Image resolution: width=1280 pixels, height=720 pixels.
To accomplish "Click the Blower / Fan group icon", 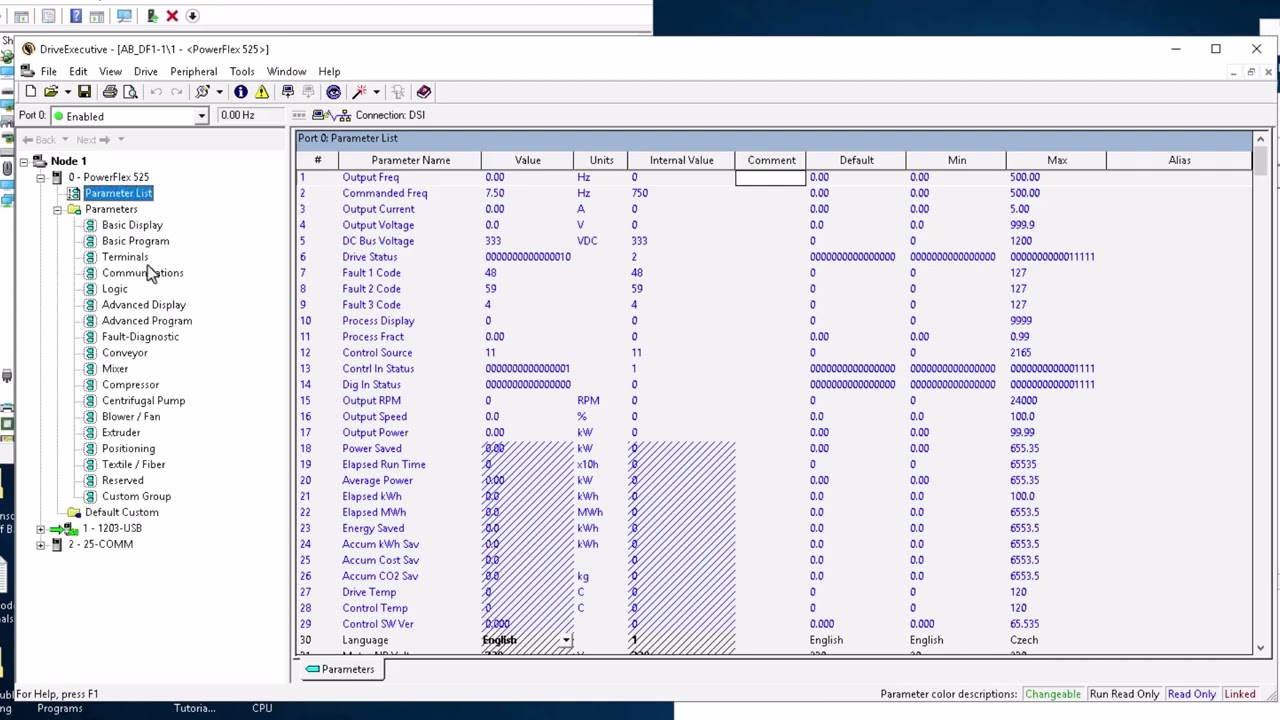I will (x=91, y=417).
